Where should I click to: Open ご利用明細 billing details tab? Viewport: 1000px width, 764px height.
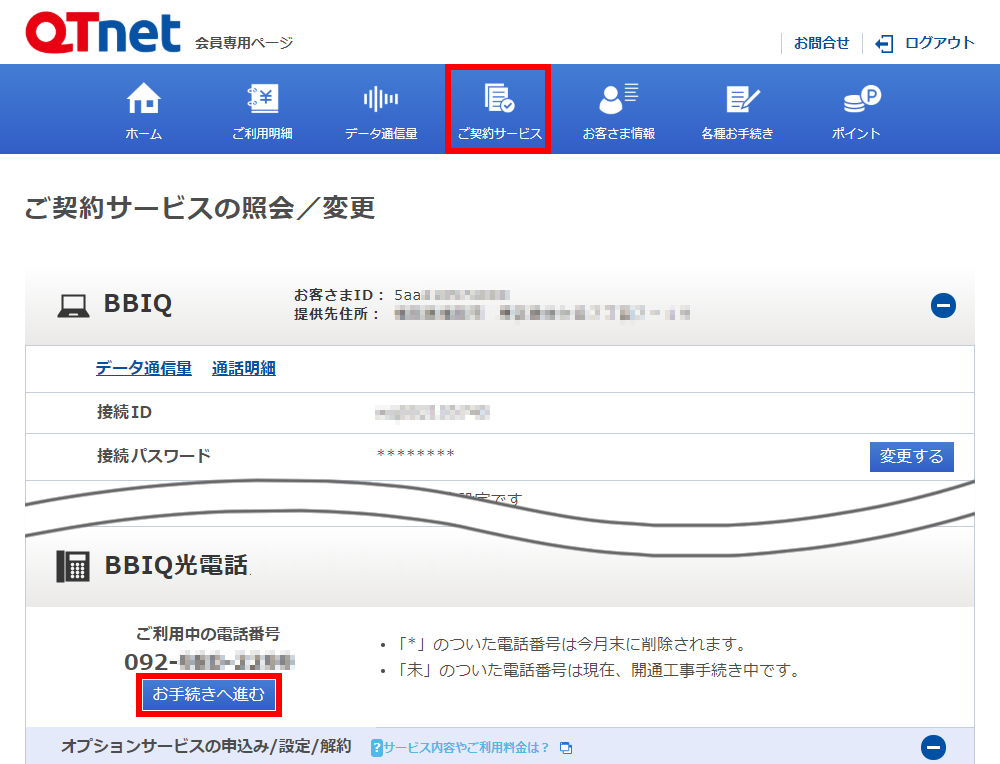pyautogui.click(x=262, y=110)
